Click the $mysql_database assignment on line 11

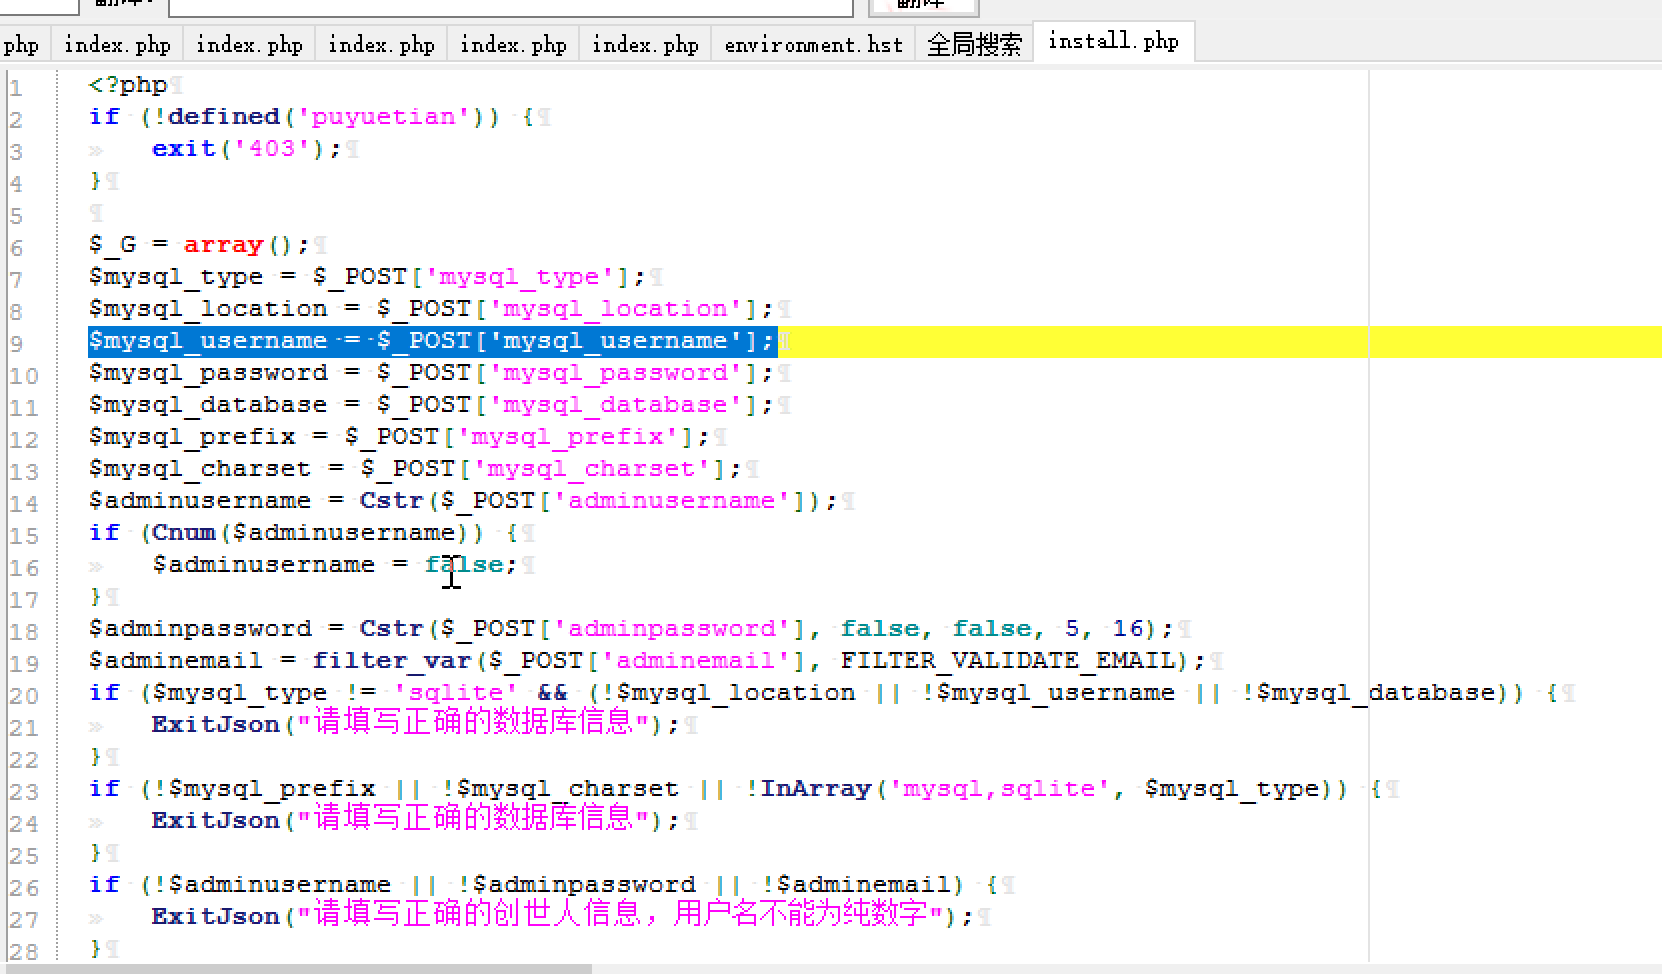[431, 405]
